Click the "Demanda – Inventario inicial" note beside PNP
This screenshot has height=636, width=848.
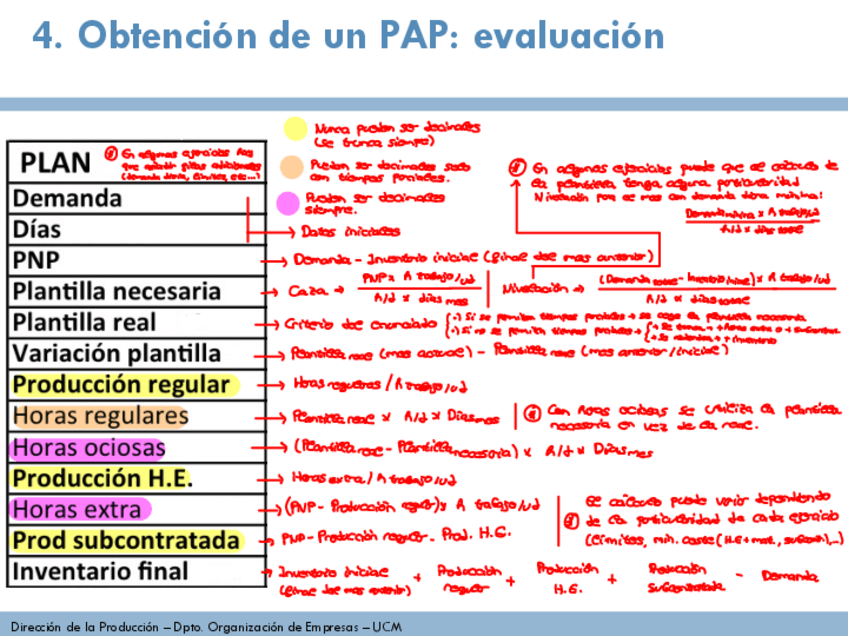473,259
